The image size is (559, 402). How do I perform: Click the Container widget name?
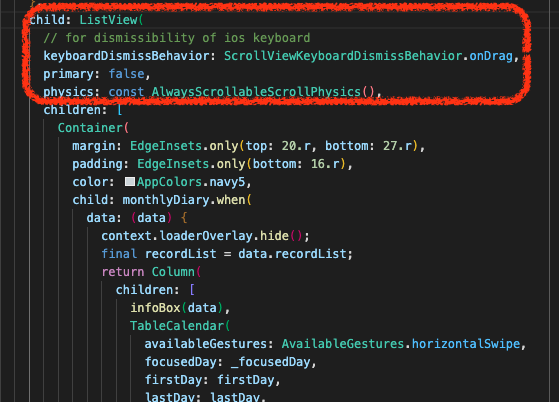click(x=90, y=128)
